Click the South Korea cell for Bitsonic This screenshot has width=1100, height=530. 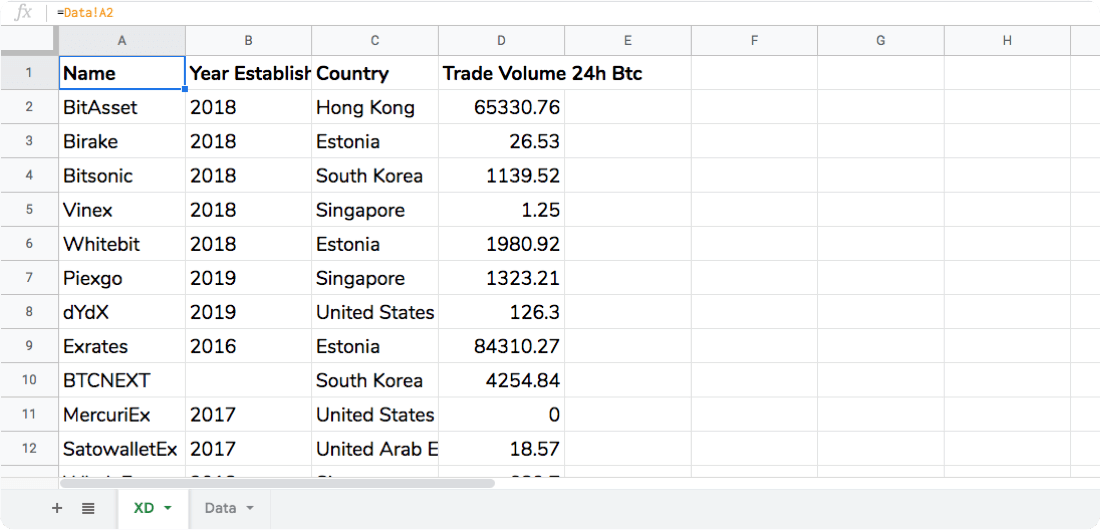375,175
